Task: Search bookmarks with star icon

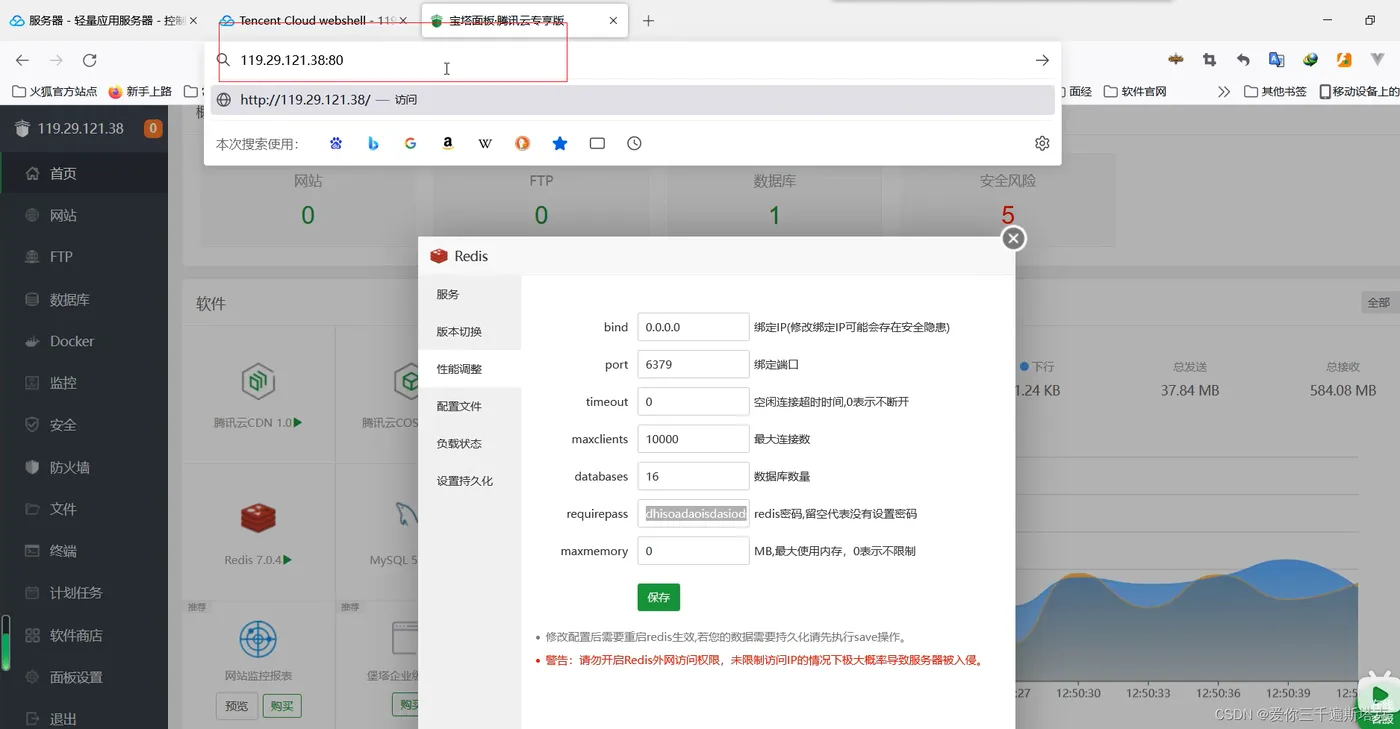Action: point(560,143)
